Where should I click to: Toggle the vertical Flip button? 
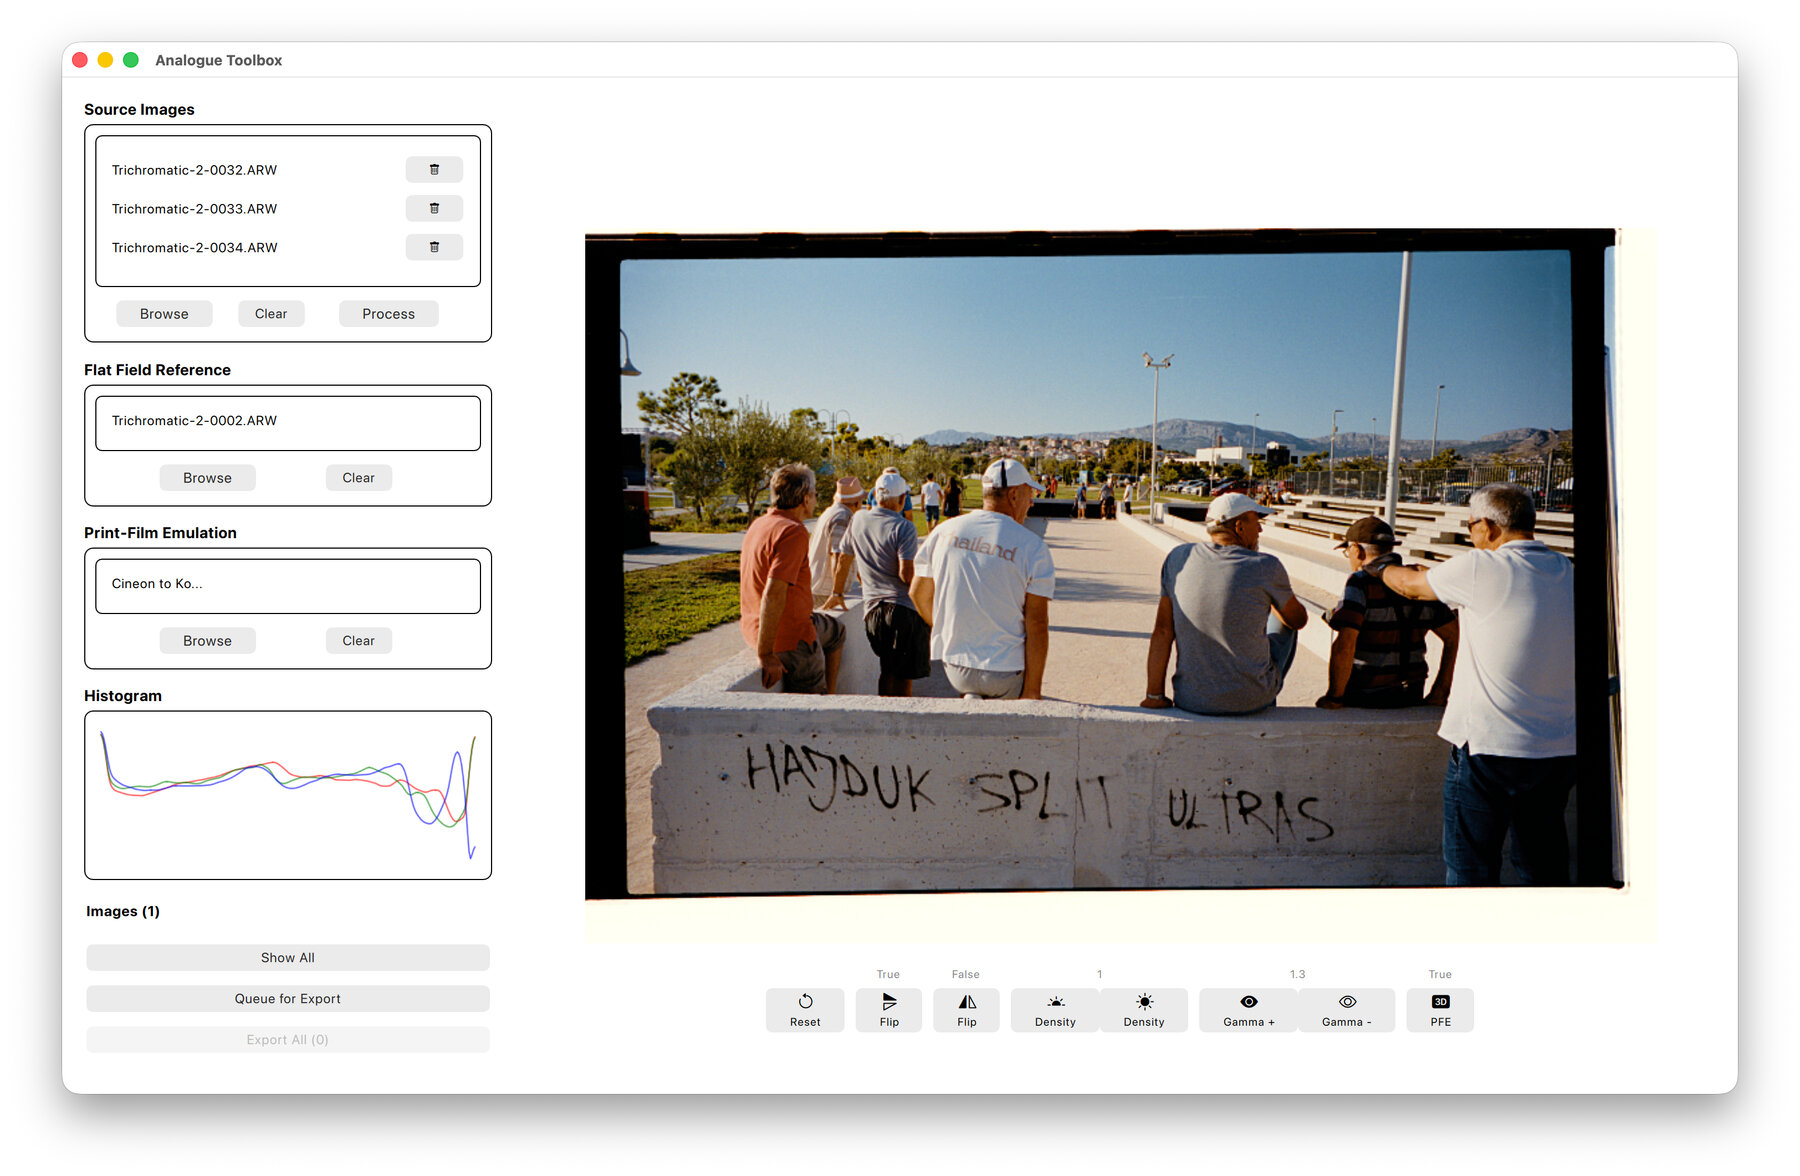pyautogui.click(x=889, y=1009)
